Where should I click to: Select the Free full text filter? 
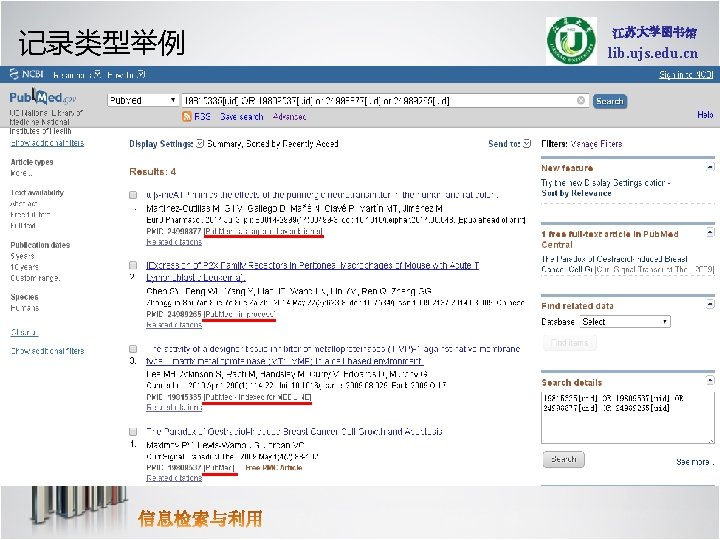(x=30, y=214)
